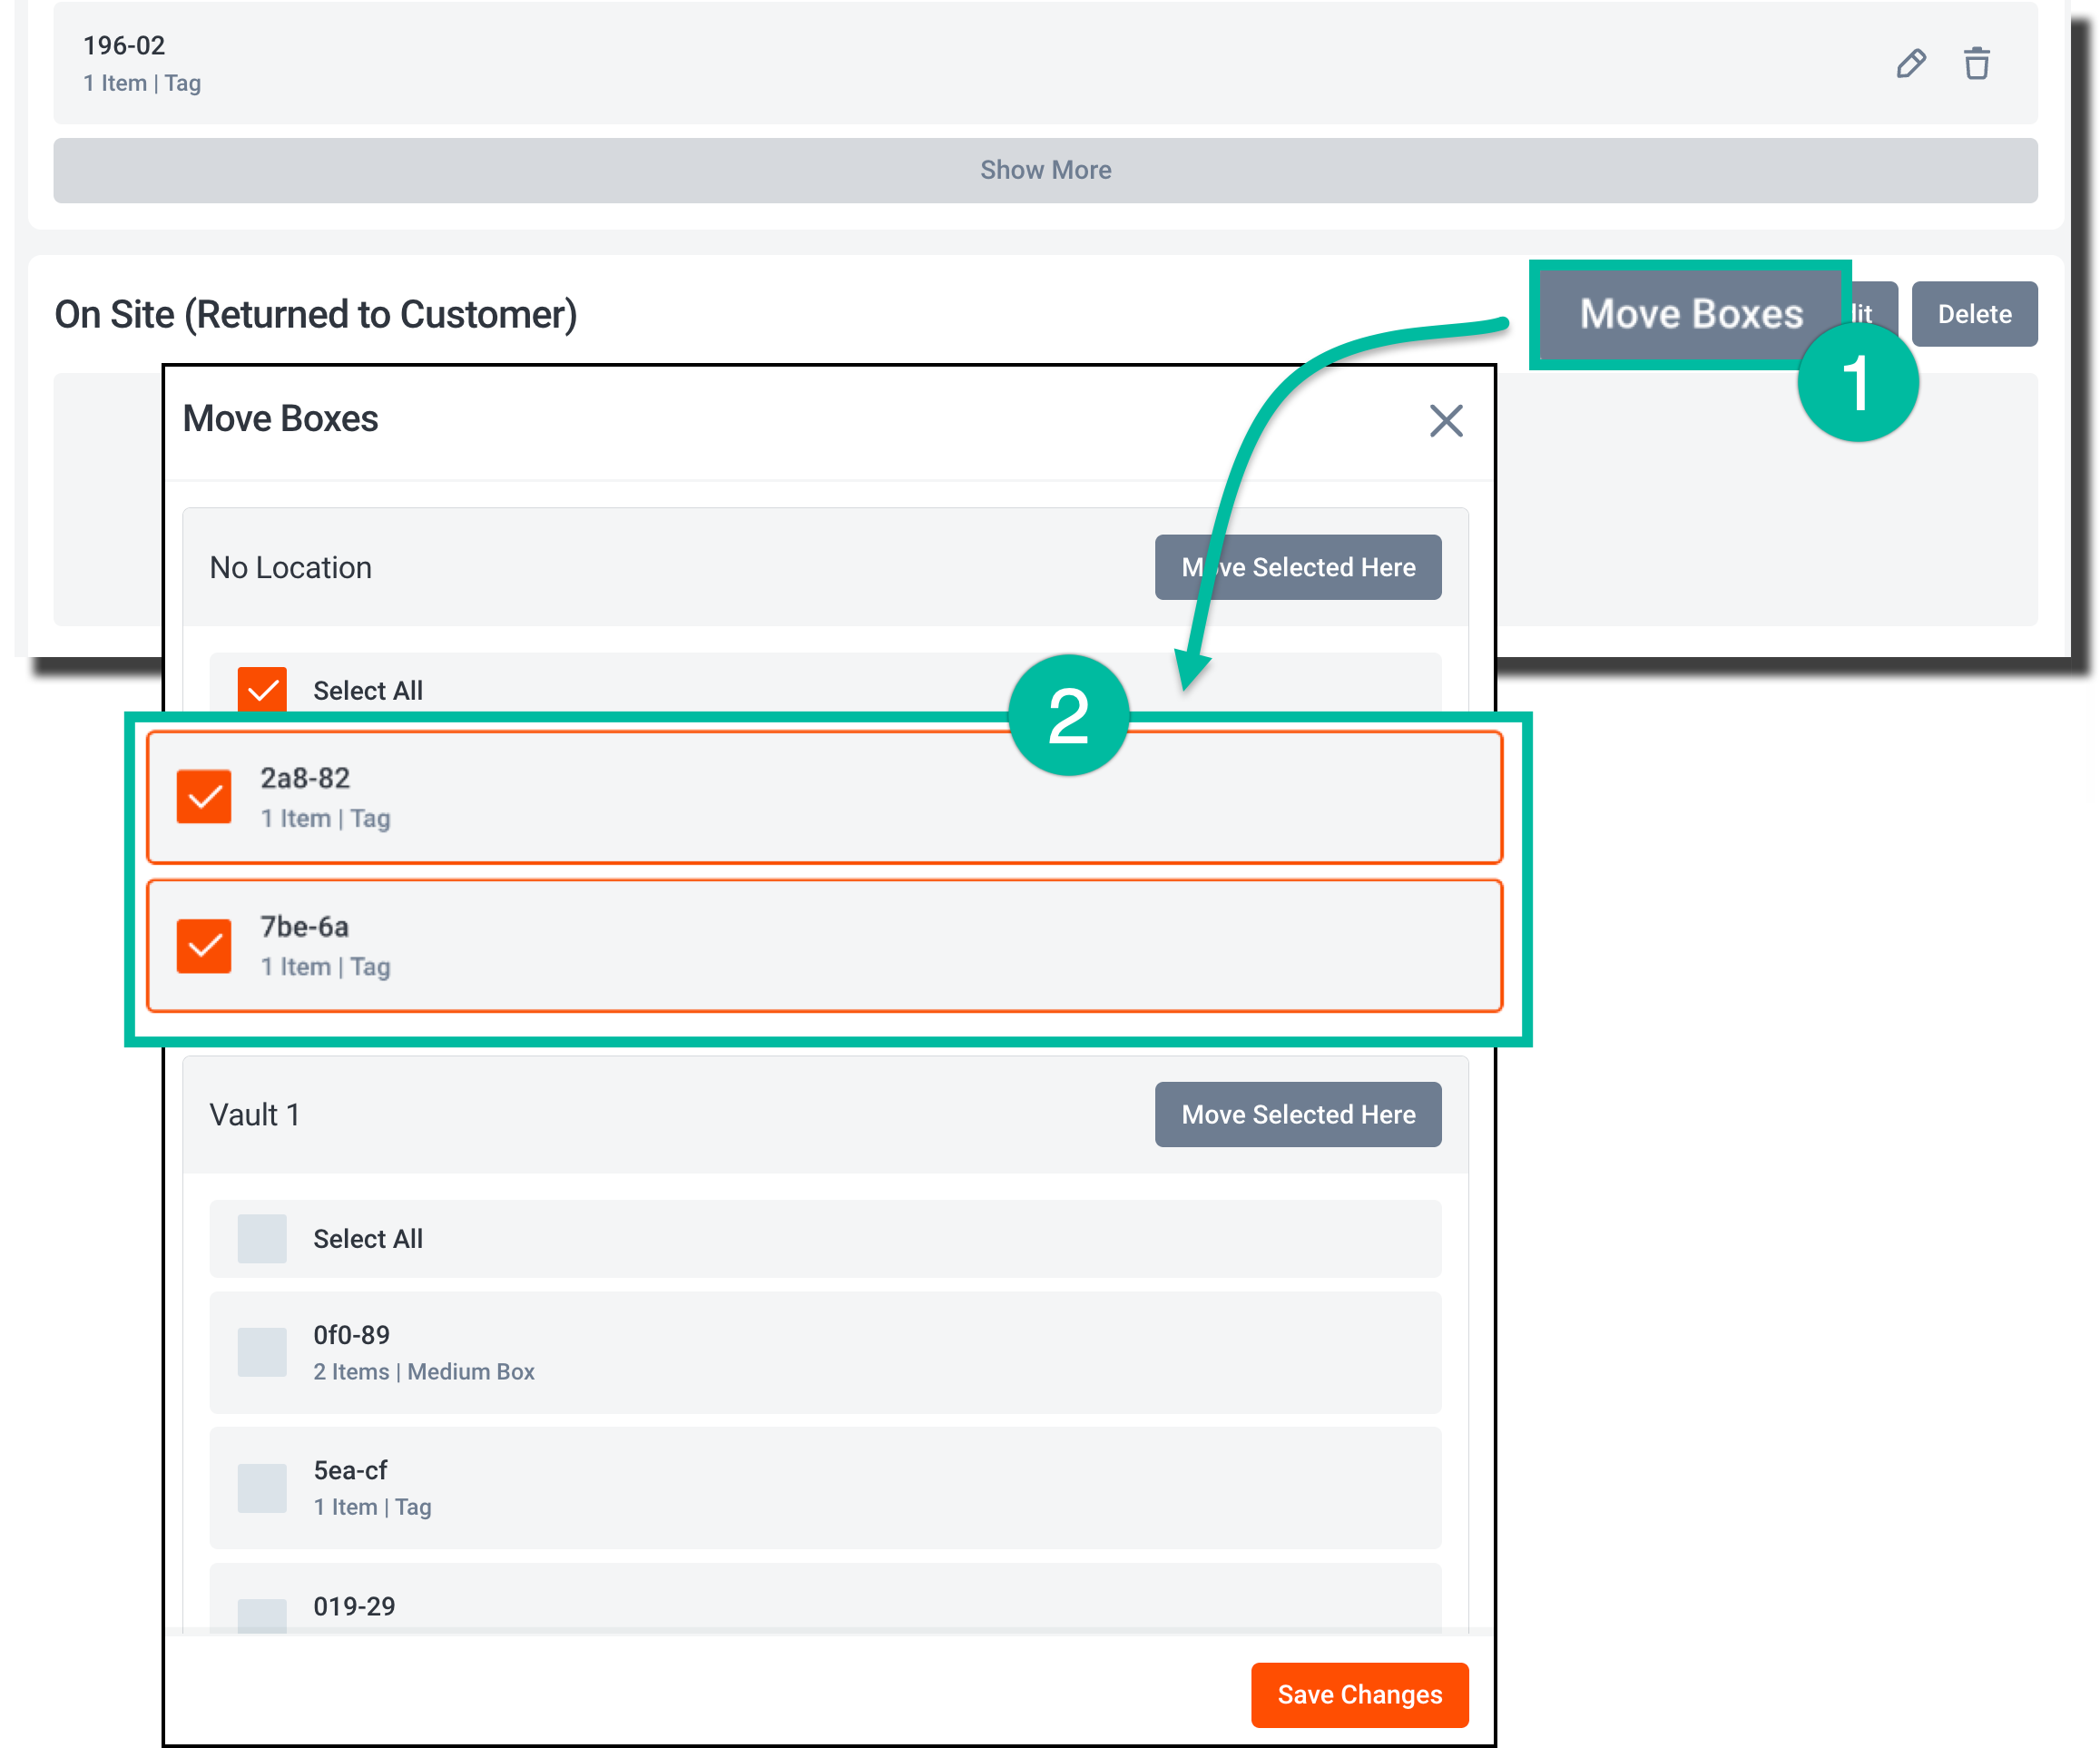Click the On Site (Returned to Customer) heading
The width and height of the screenshot is (2100, 1748).
(x=316, y=314)
